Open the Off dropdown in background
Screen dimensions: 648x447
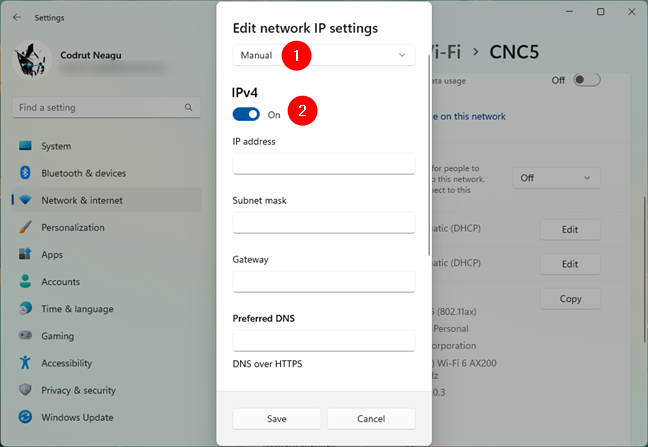tap(556, 178)
